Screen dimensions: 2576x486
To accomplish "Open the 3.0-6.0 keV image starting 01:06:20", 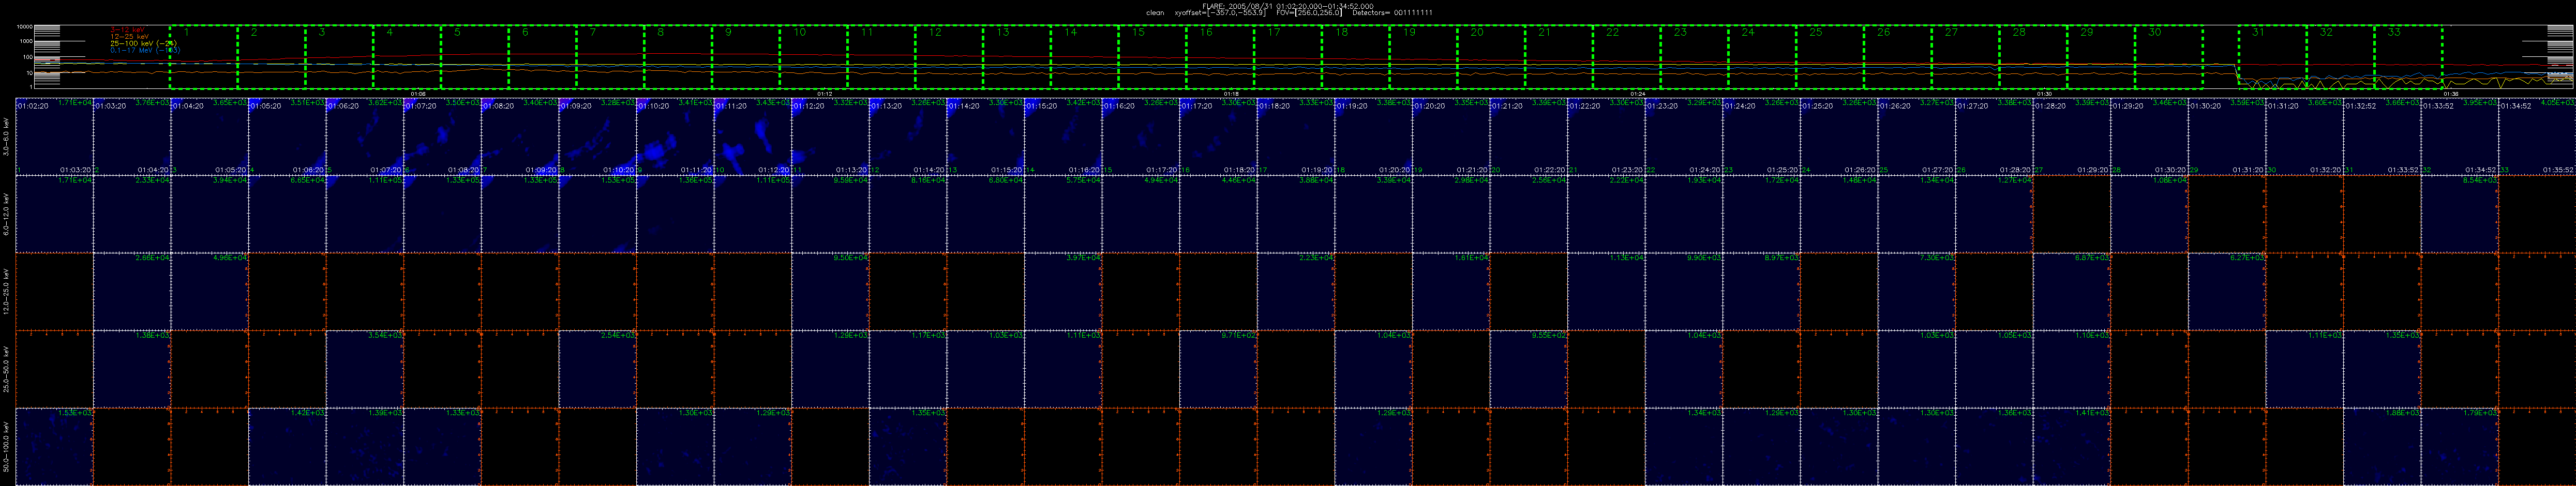I will click(x=365, y=136).
